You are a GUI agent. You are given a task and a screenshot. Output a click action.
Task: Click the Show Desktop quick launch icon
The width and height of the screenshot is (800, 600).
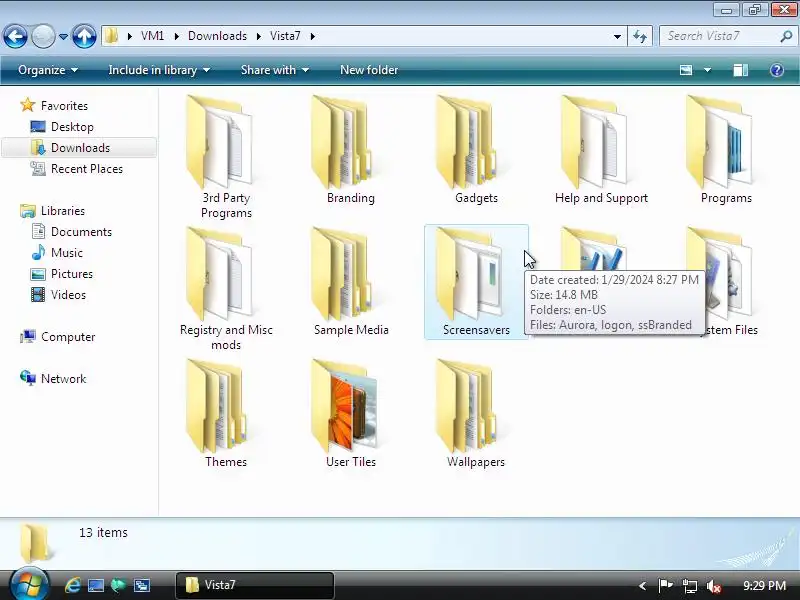click(x=95, y=585)
